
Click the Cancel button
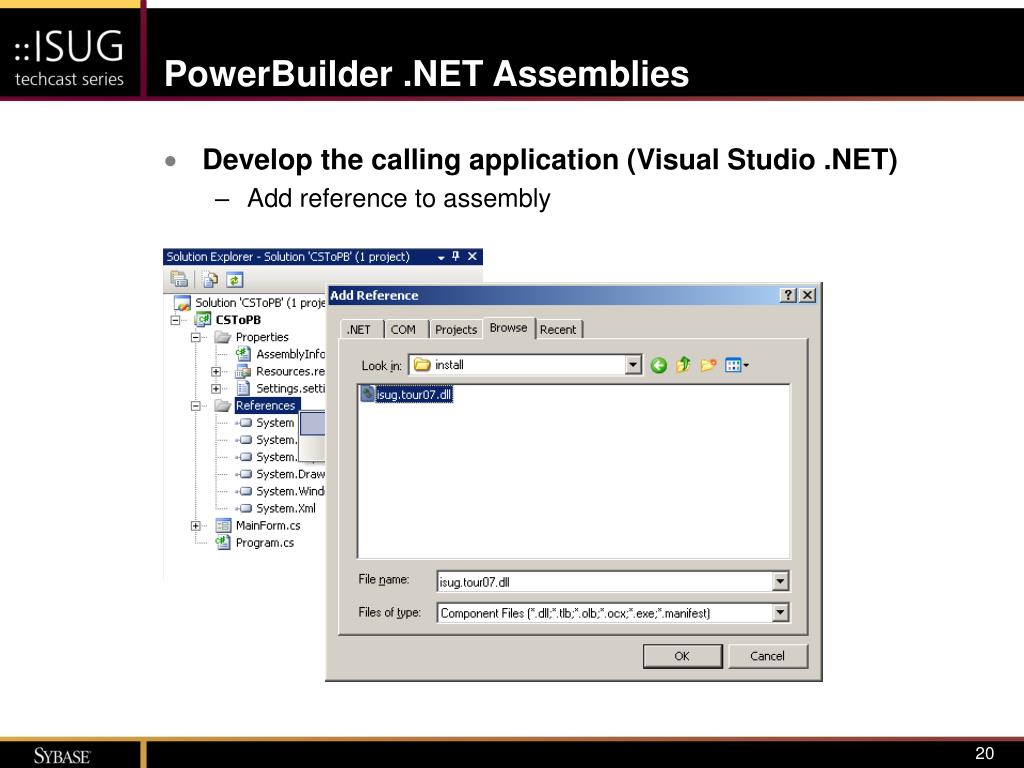(767, 656)
